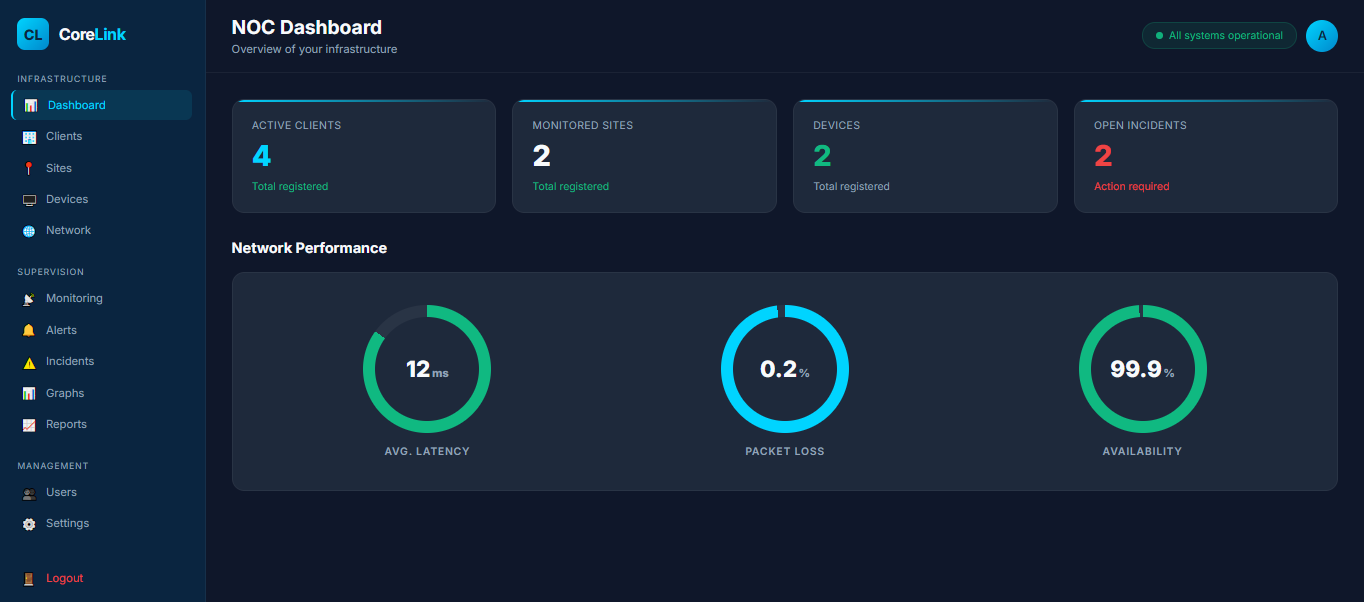Click the Settings gear icon
Image resolution: width=1364 pixels, height=602 pixels.
click(29, 524)
